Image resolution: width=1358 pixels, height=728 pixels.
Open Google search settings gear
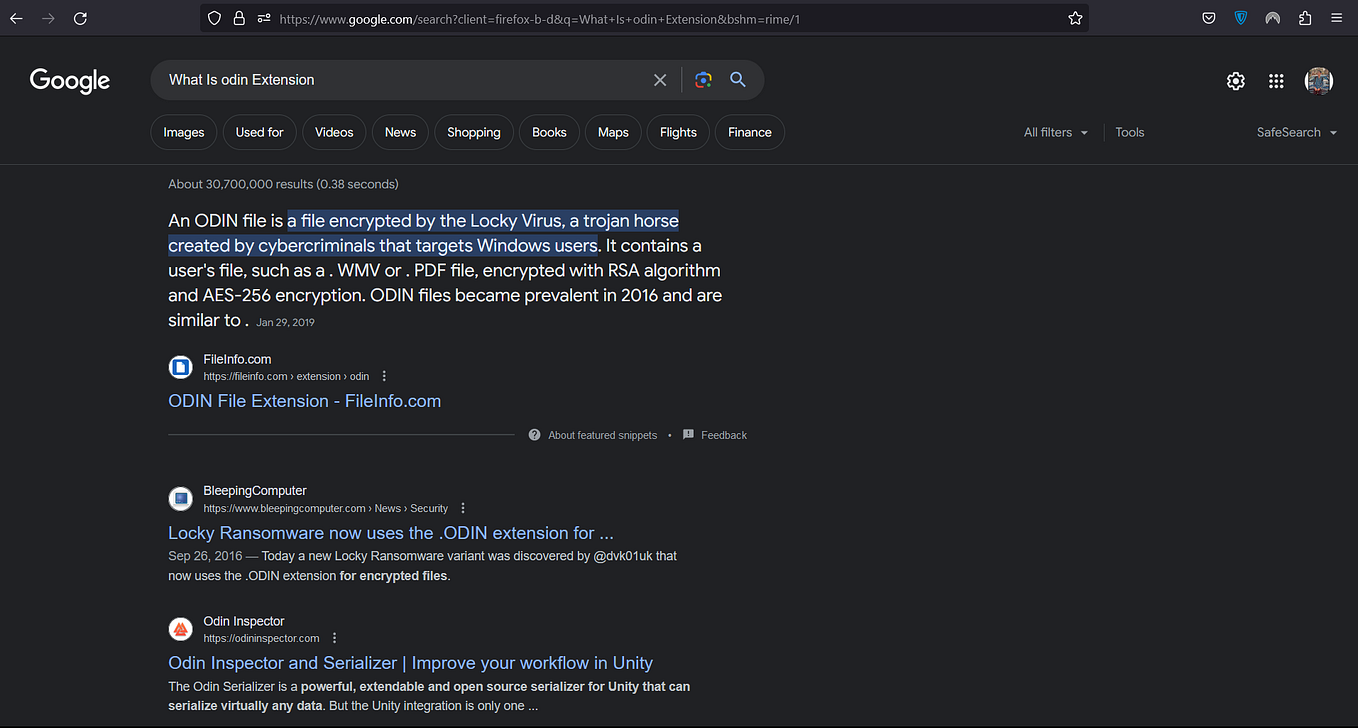[1235, 81]
